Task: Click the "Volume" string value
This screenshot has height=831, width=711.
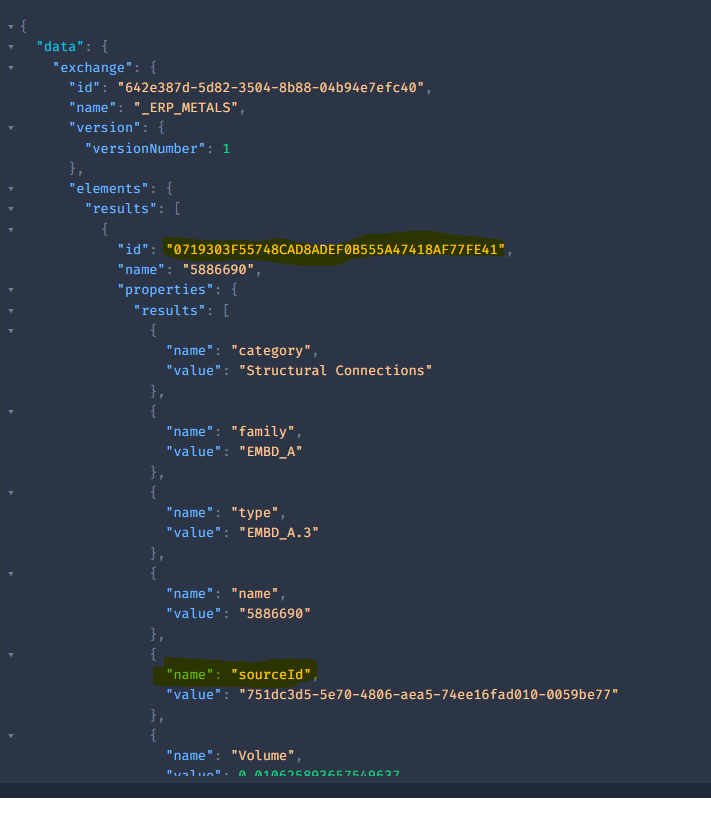Action: pos(263,755)
